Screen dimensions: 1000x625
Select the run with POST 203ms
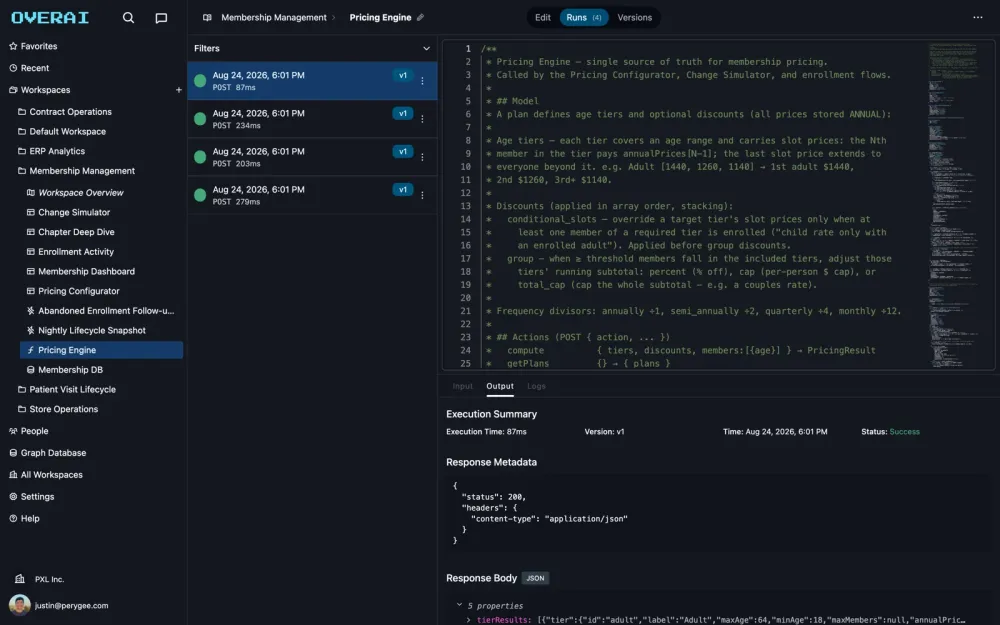pos(312,158)
